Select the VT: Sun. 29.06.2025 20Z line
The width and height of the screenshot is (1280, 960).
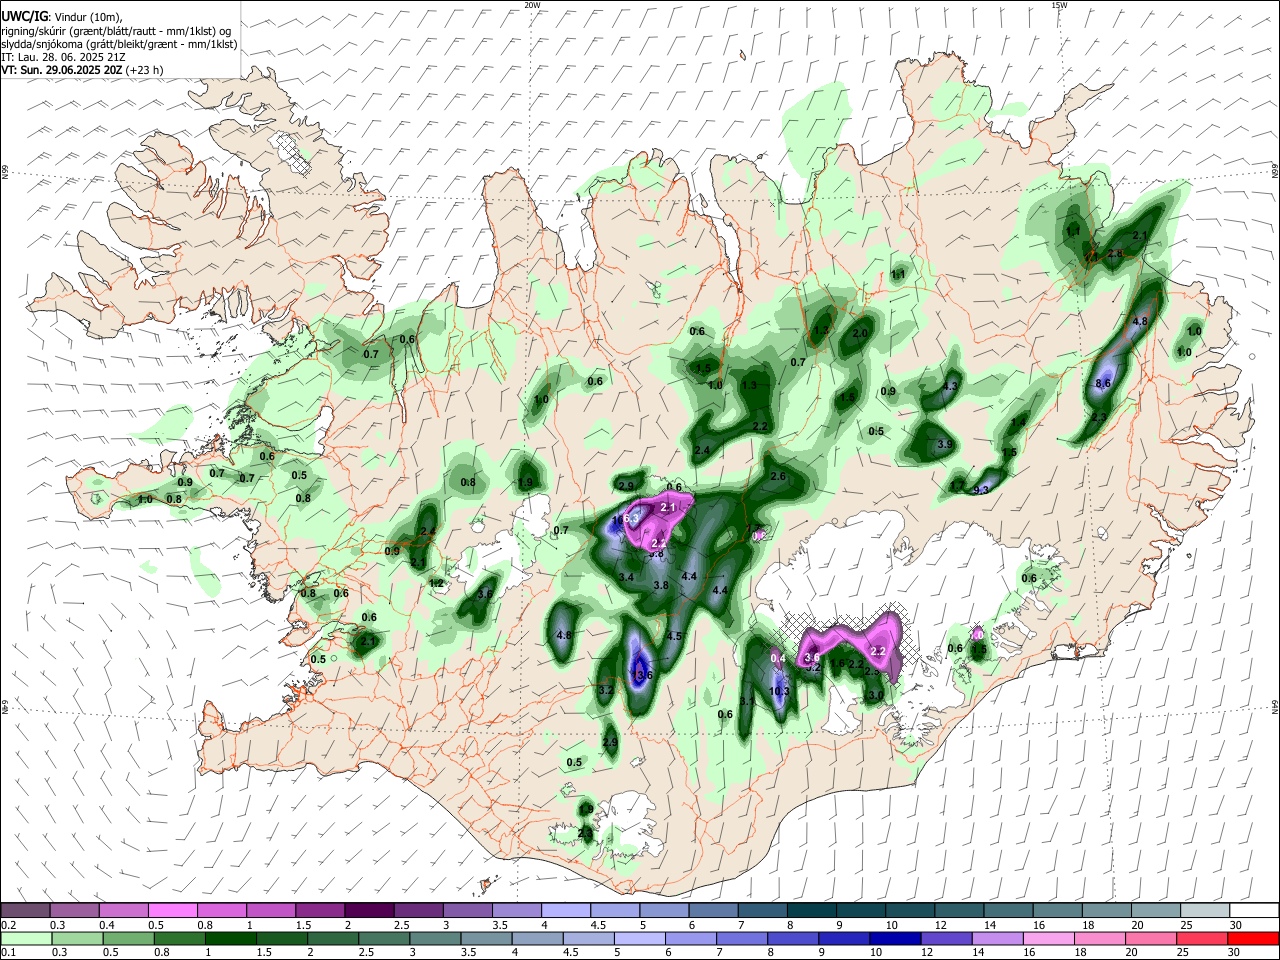point(82,70)
